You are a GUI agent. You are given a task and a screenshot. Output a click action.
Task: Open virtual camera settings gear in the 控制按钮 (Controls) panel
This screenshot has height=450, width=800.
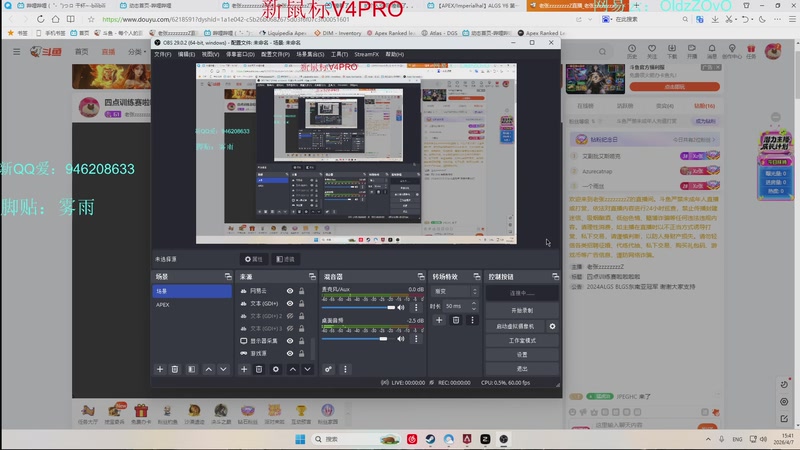pos(552,326)
